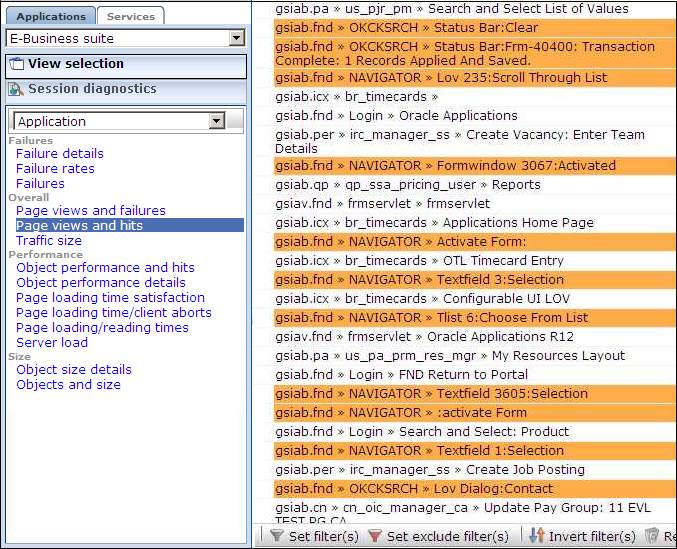
Task: Select row 'qp_ssa_pricing_user » Reports'
Action: point(475,185)
